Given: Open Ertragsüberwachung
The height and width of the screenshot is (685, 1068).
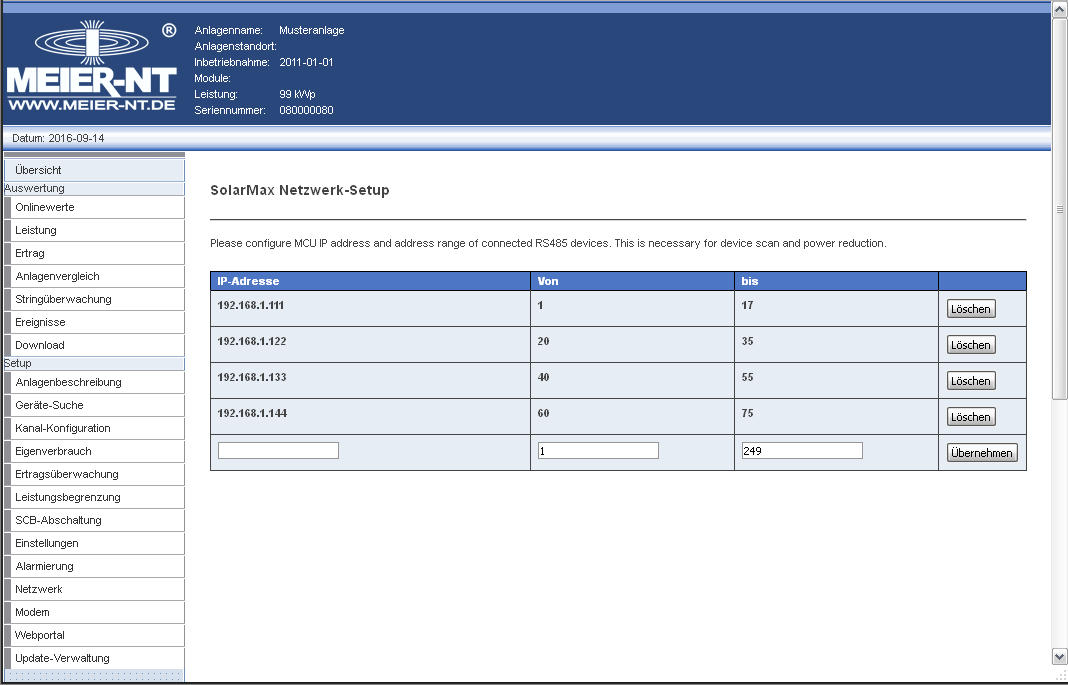Looking at the screenshot, I should (x=94, y=475).
